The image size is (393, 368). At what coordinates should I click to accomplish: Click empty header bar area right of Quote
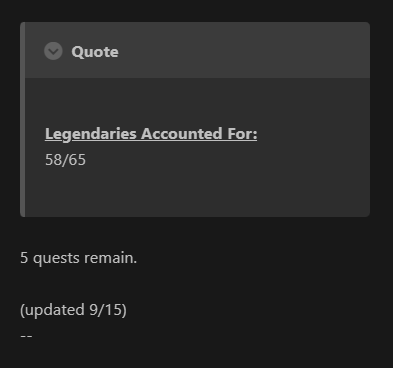coord(243,50)
